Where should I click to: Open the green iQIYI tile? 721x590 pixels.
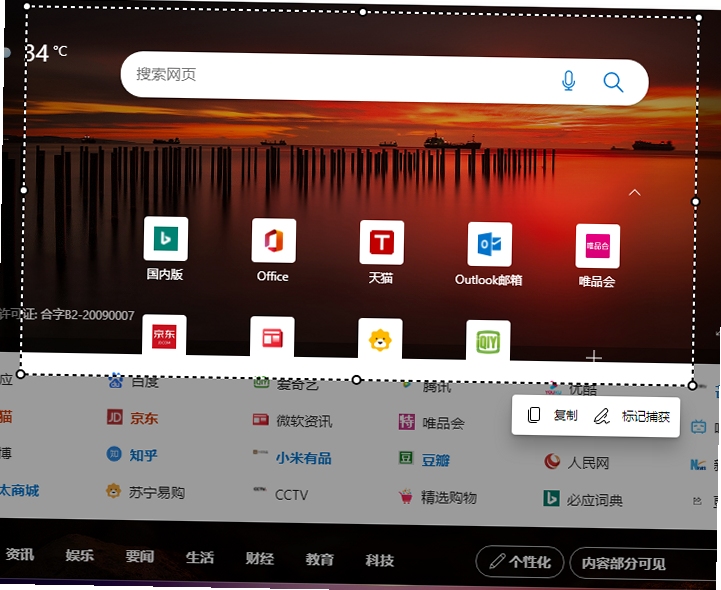pyautogui.click(x=488, y=341)
